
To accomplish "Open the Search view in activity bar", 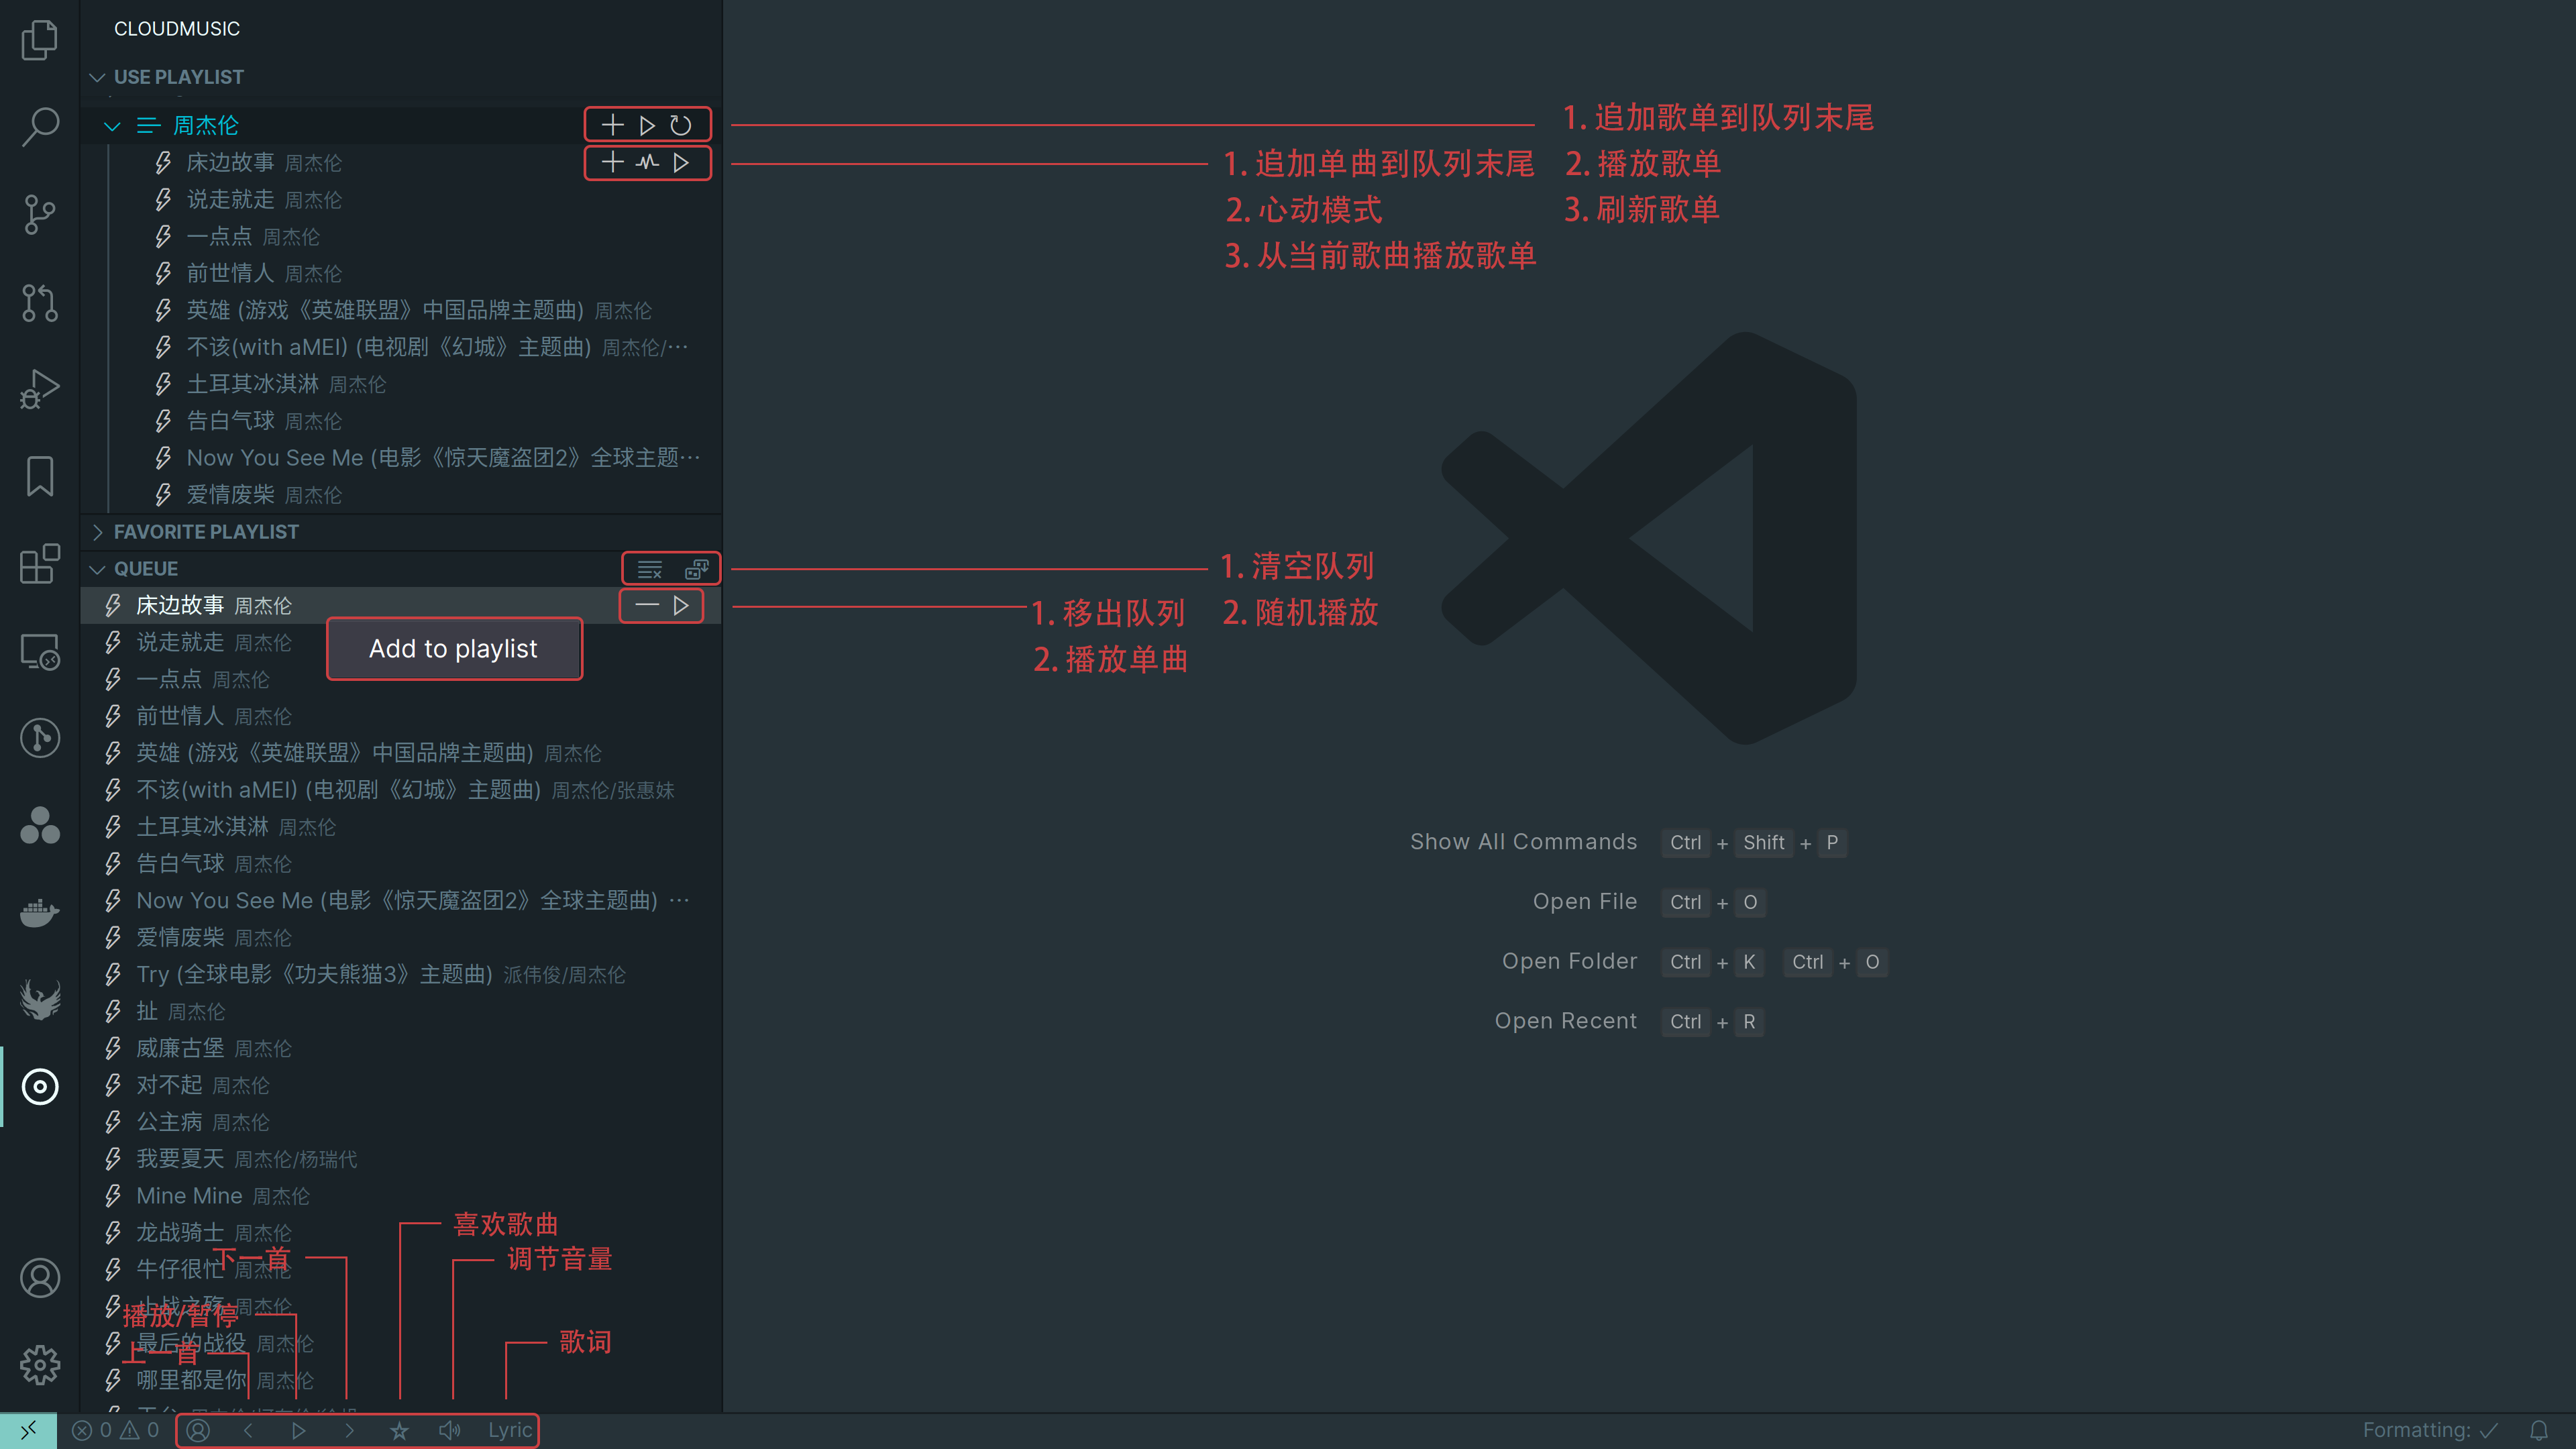I will pos(40,127).
